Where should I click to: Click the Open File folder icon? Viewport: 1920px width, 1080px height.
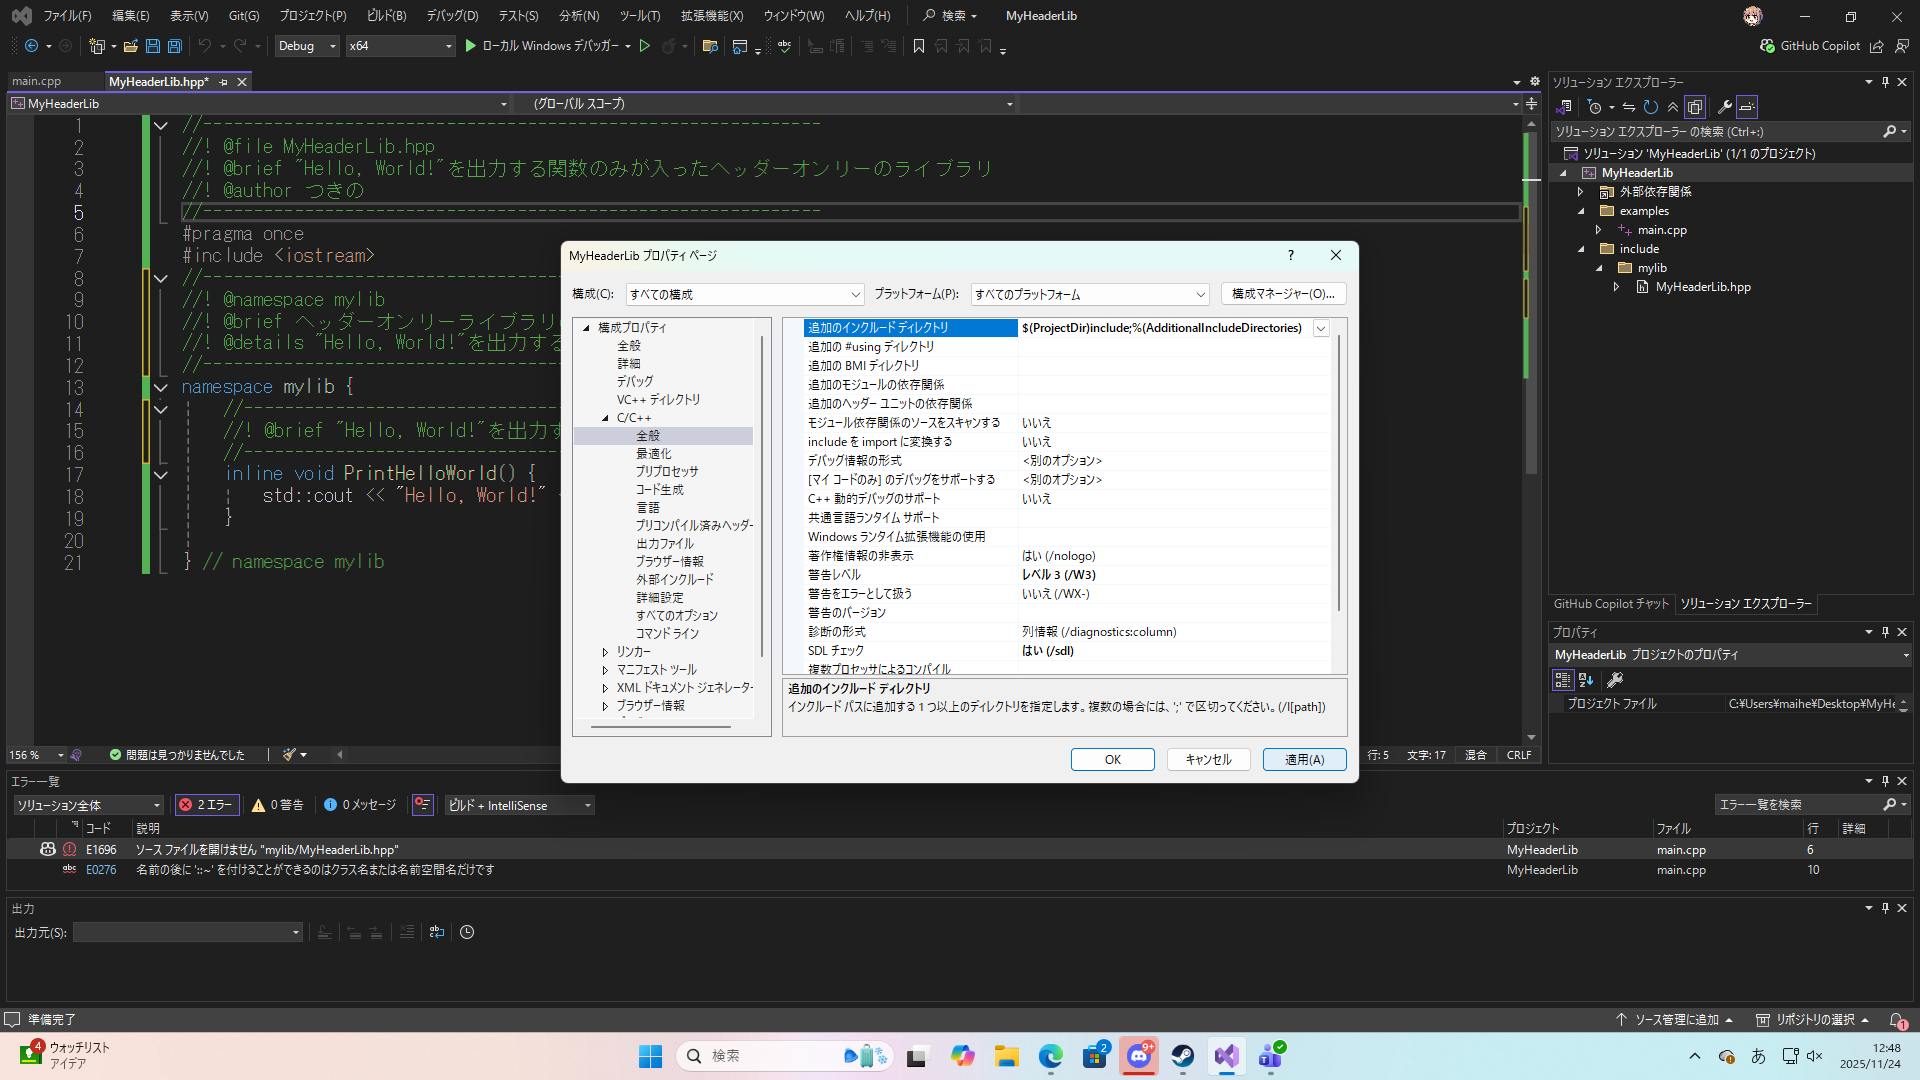coord(130,46)
